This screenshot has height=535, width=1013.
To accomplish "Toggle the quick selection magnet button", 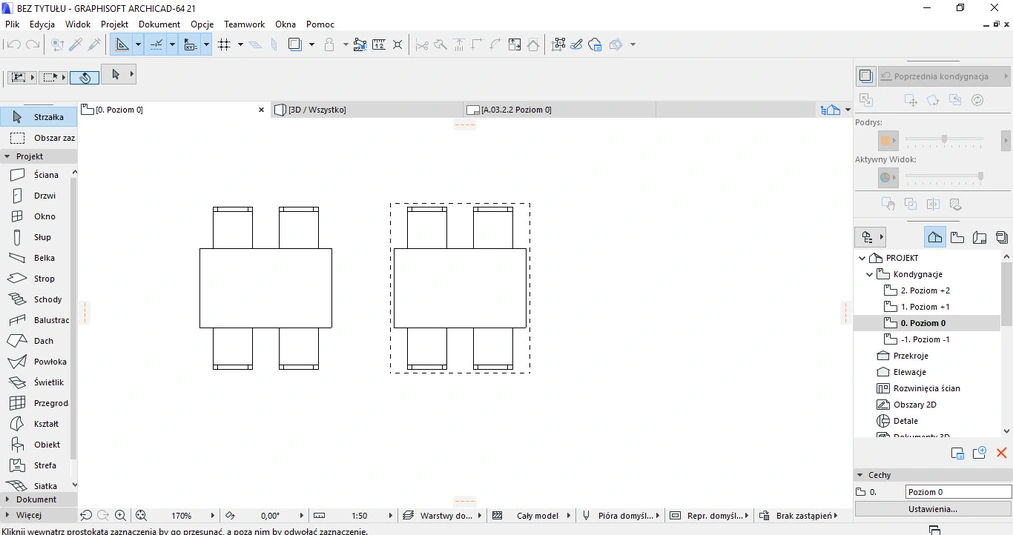I will 85,78.
